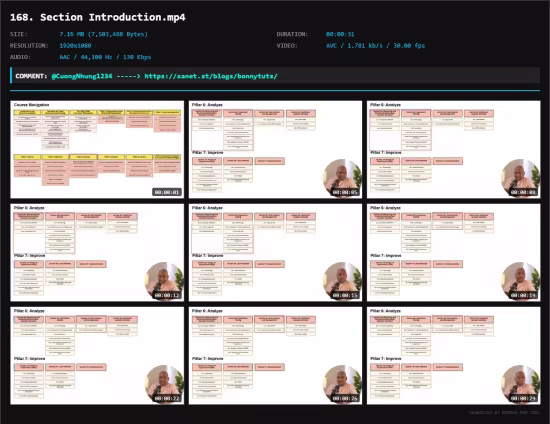Click presenter webcam circle in 00:00:22 frame
This screenshot has width=550, height=424.
[164, 384]
